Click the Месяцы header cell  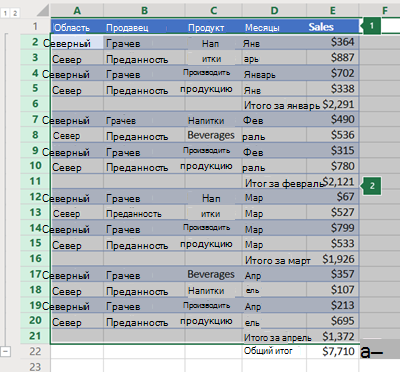pos(274,26)
